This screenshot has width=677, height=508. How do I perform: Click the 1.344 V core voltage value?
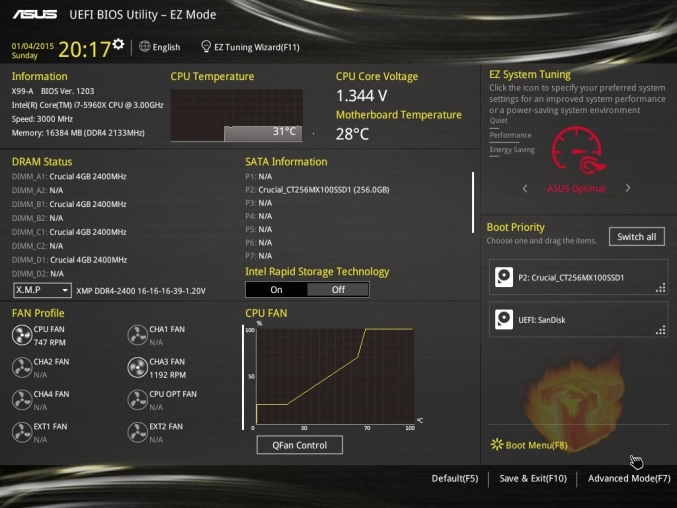point(361,96)
